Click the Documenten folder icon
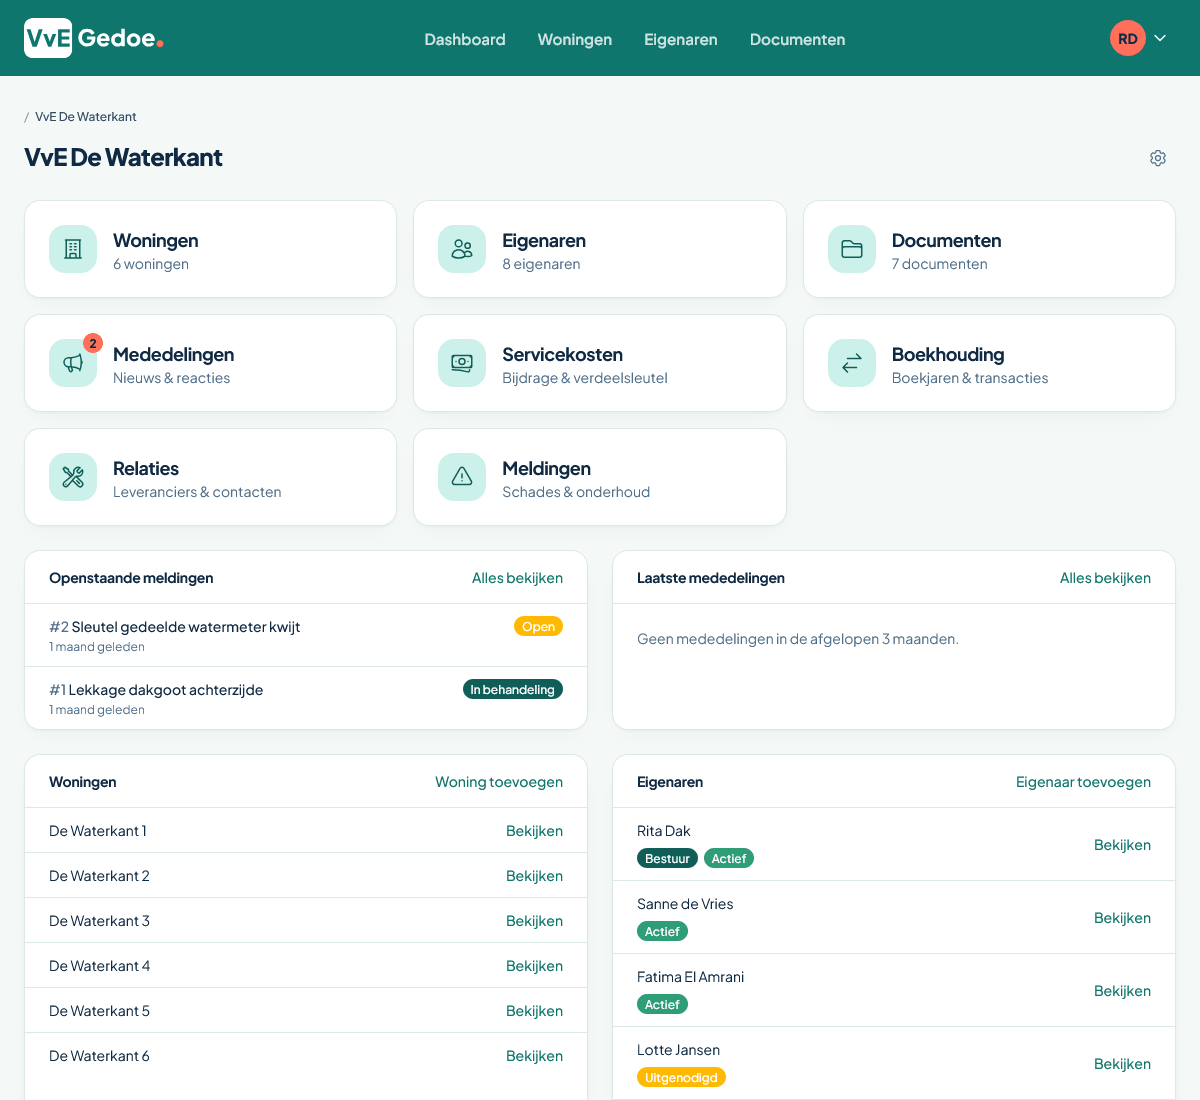The width and height of the screenshot is (1200, 1100). [x=852, y=249]
